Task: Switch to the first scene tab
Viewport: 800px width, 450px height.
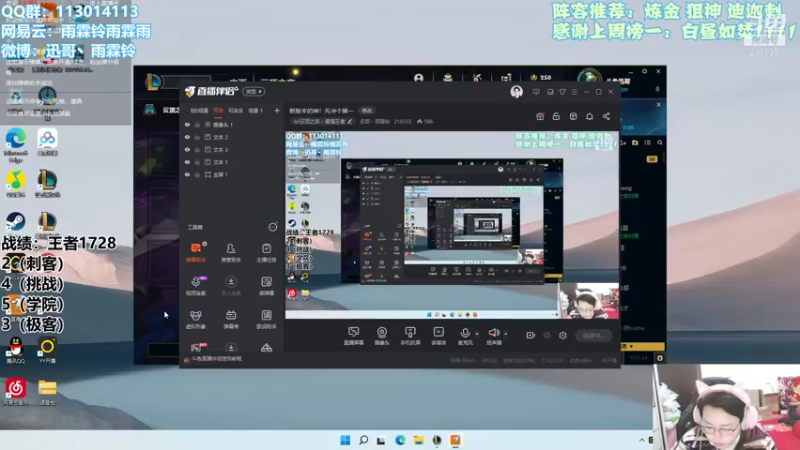Action: click(x=199, y=110)
